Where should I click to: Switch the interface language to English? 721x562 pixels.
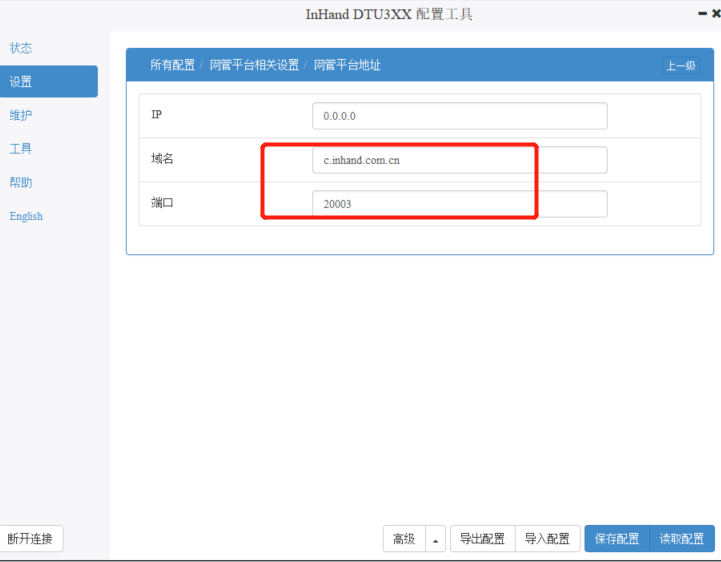[x=26, y=216]
